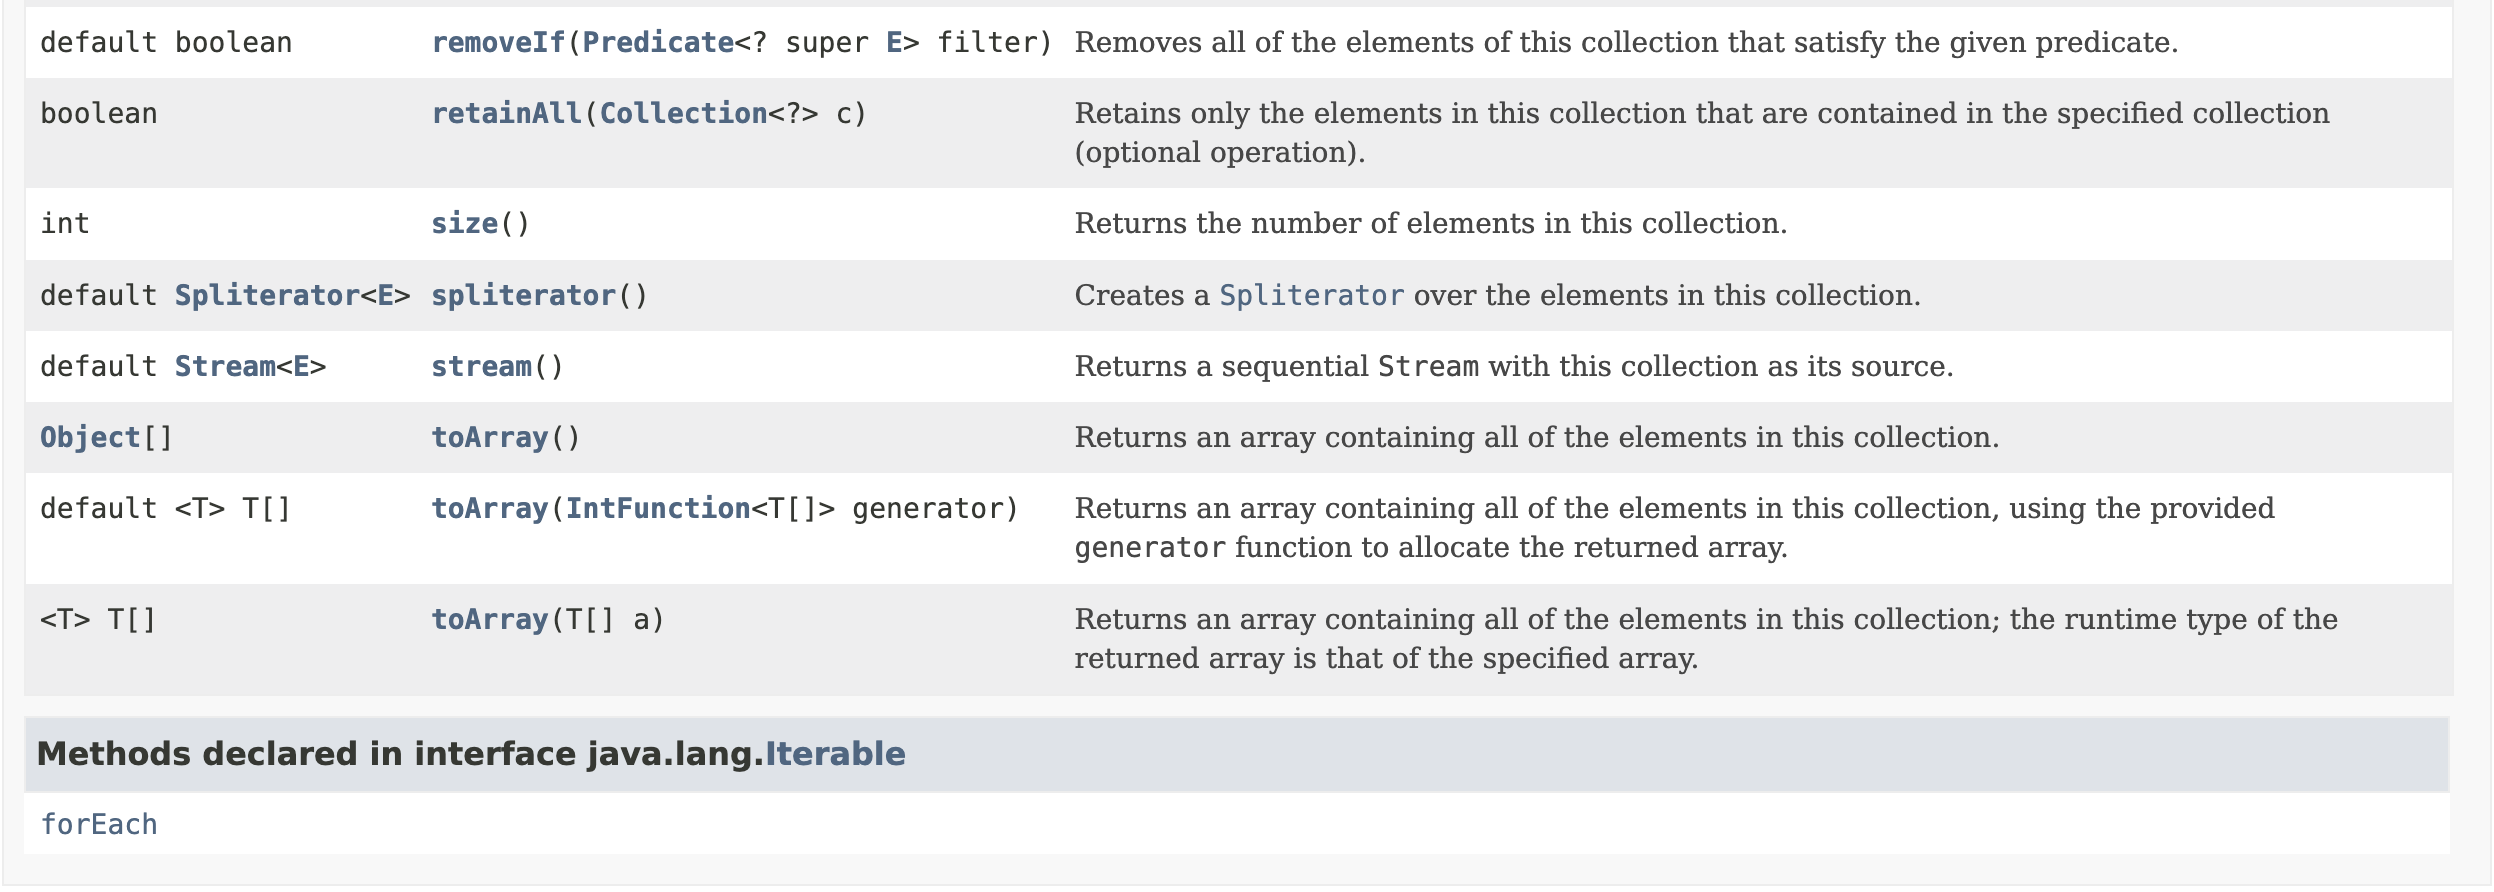The height and width of the screenshot is (892, 2494).
Task: Open the forEach method link
Action: point(99,825)
